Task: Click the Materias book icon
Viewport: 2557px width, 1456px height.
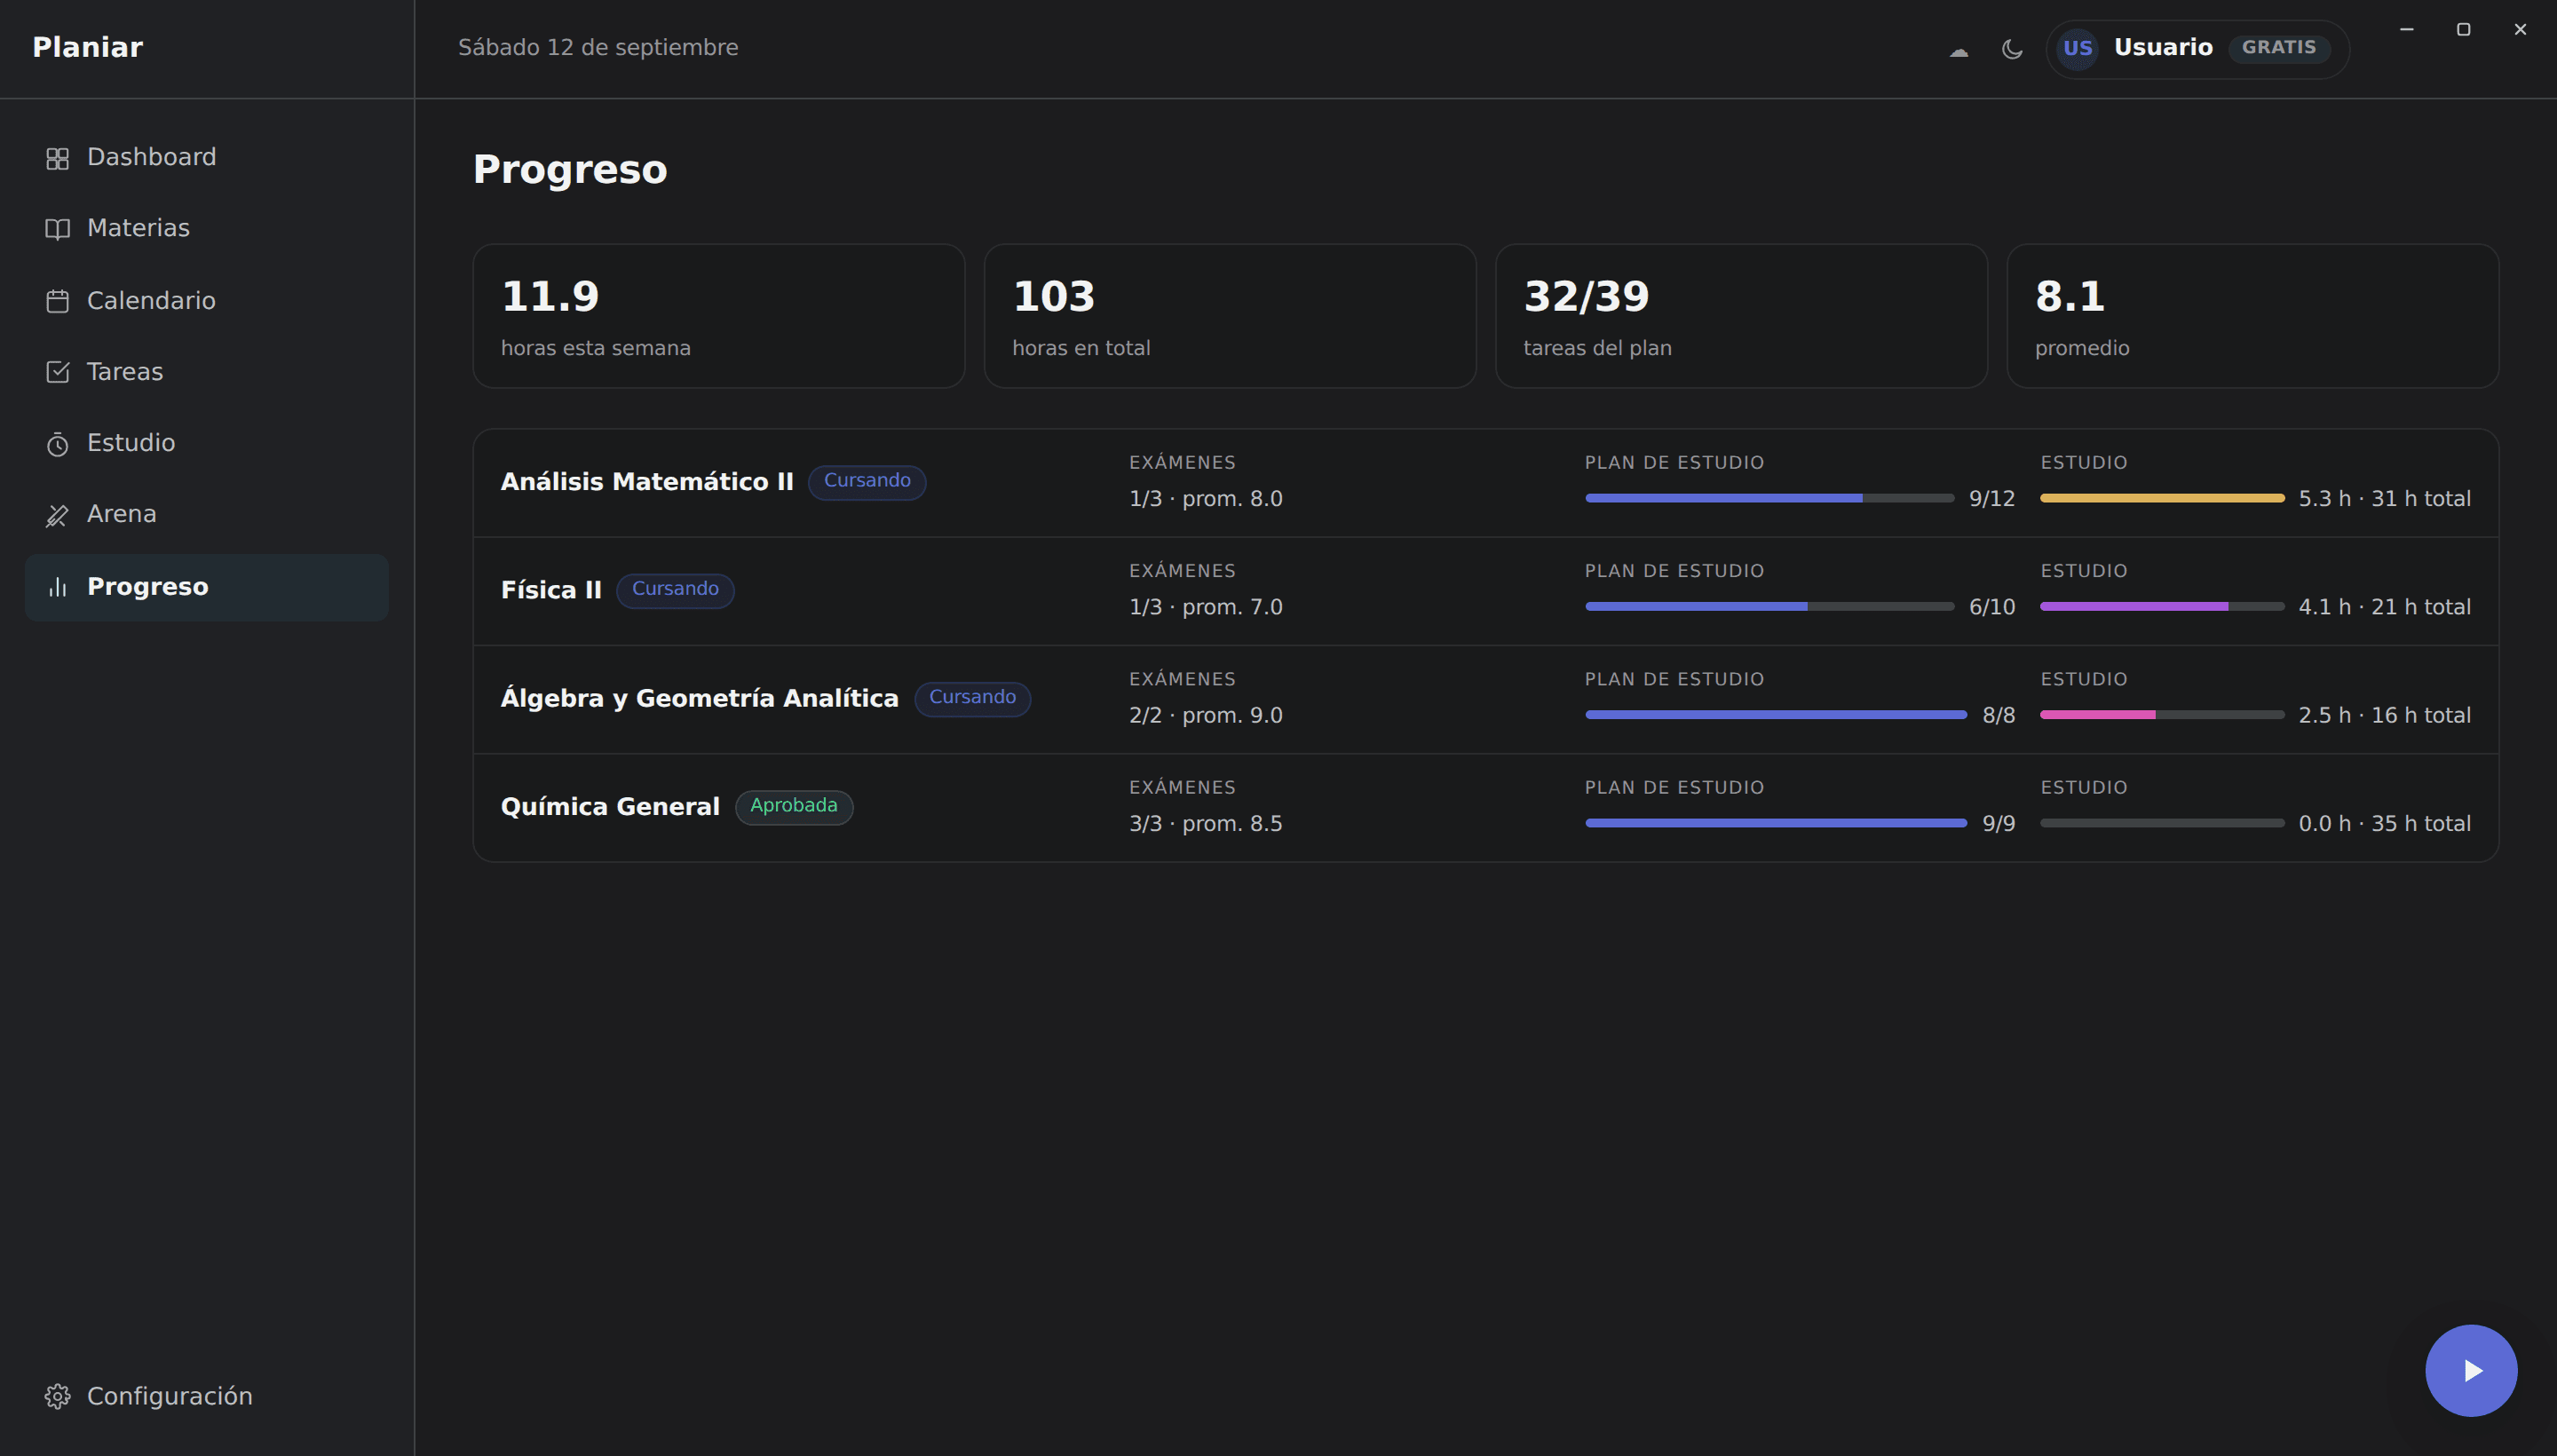Action: point(57,229)
